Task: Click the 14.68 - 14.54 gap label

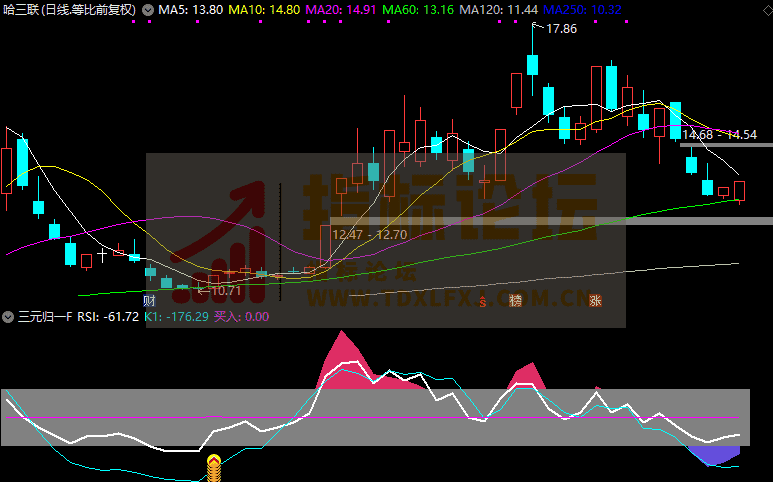Action: click(719, 135)
